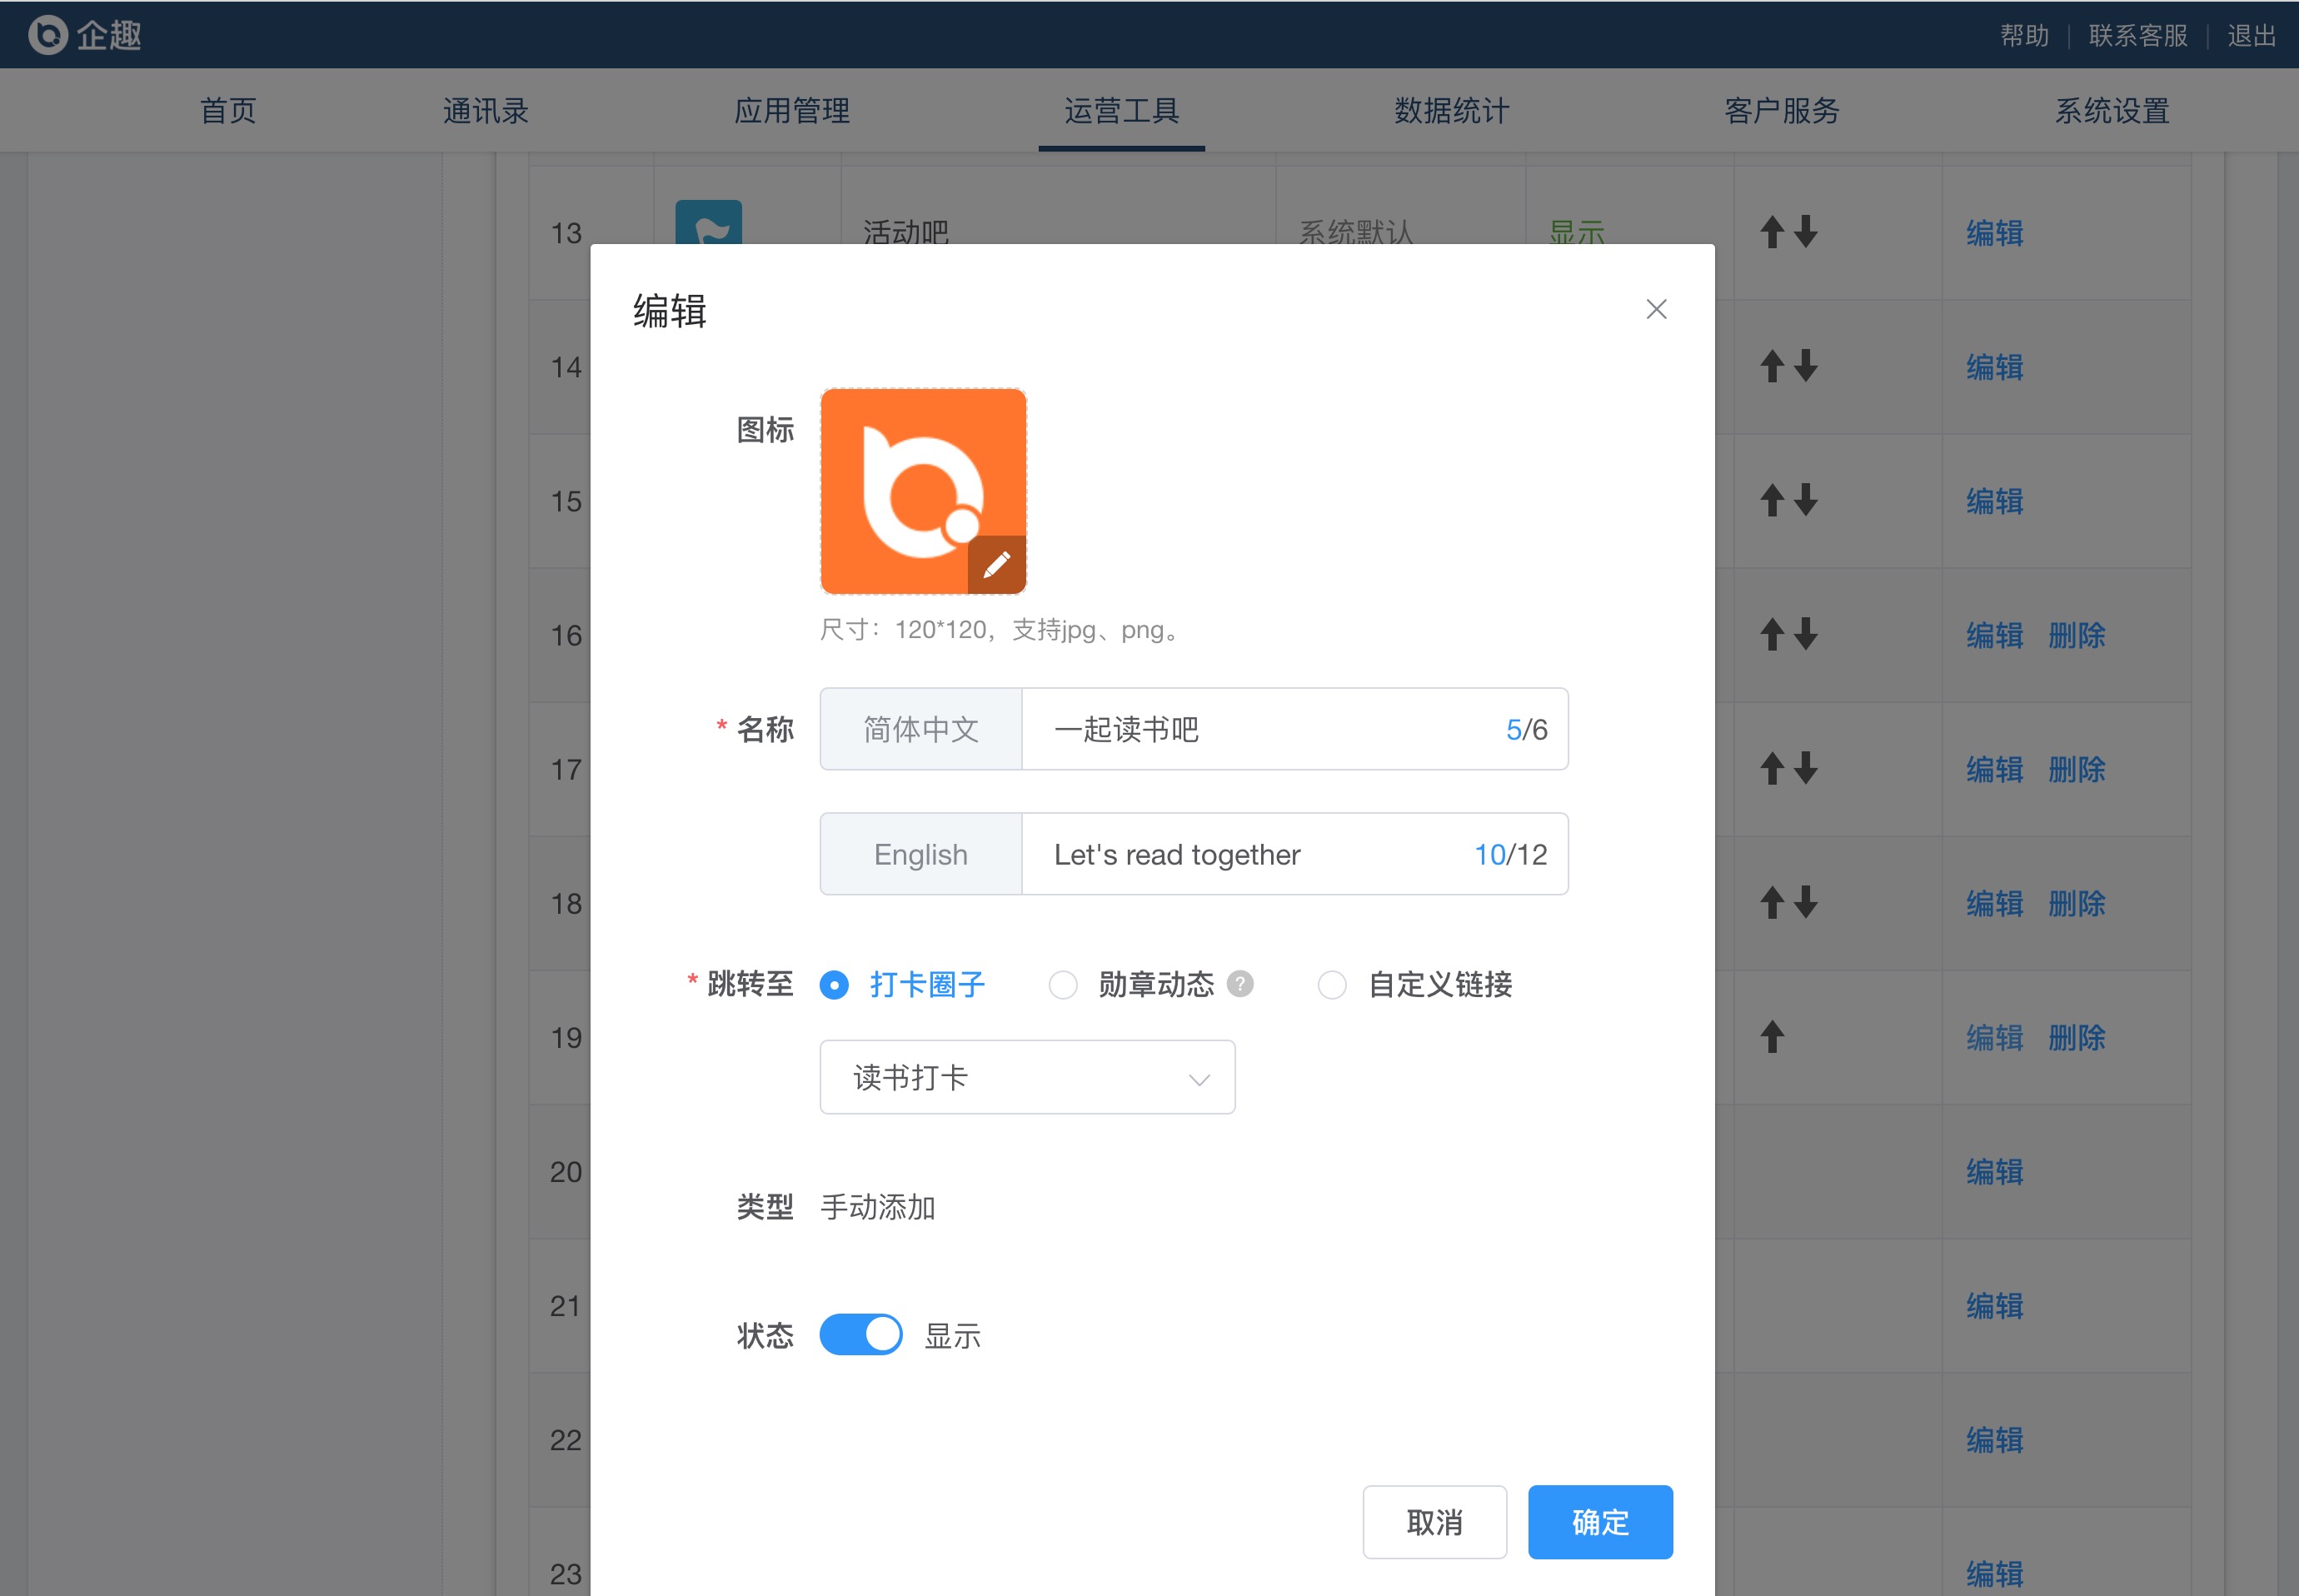The width and height of the screenshot is (2299, 1596).
Task: Move row 16 down with arrow
Action: click(x=1806, y=634)
